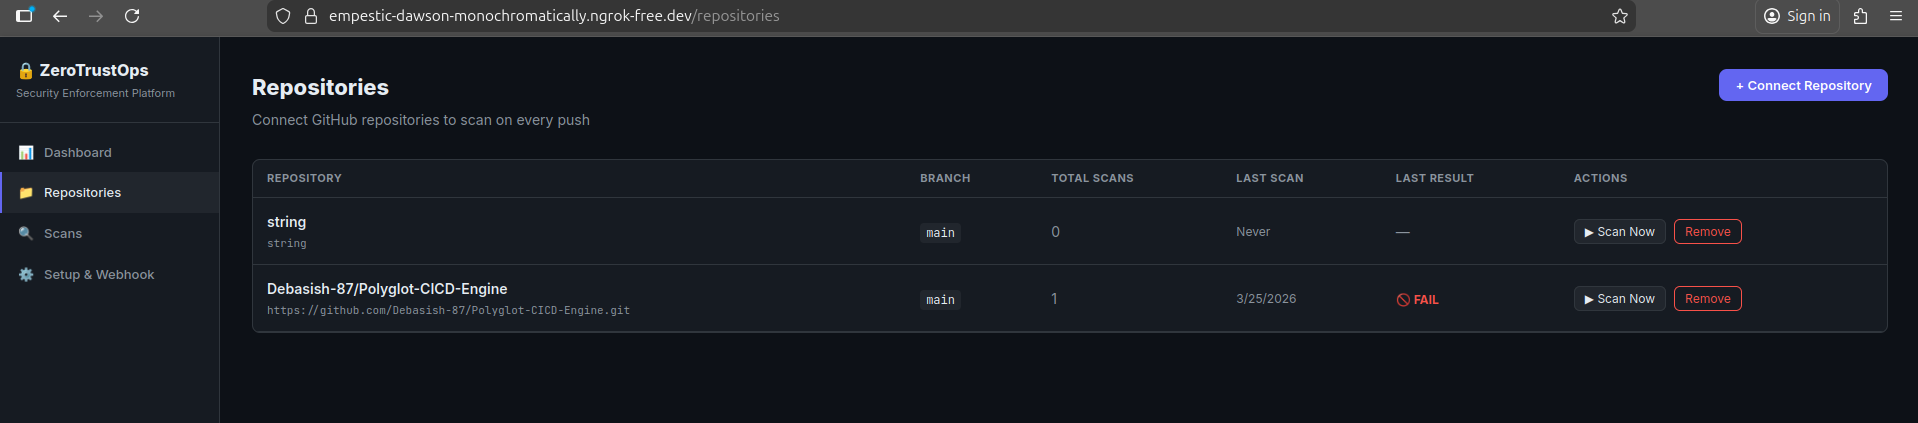Click the shield tracking protection icon

(283, 16)
